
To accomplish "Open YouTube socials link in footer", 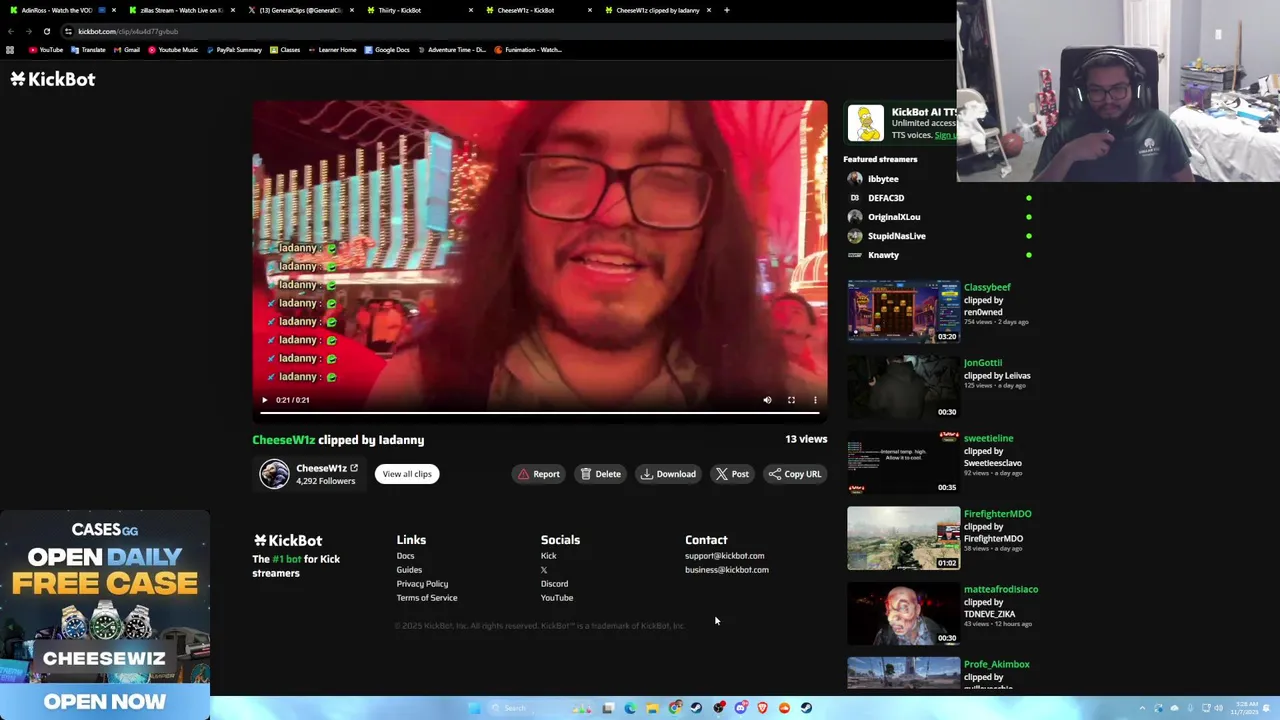I will (557, 598).
